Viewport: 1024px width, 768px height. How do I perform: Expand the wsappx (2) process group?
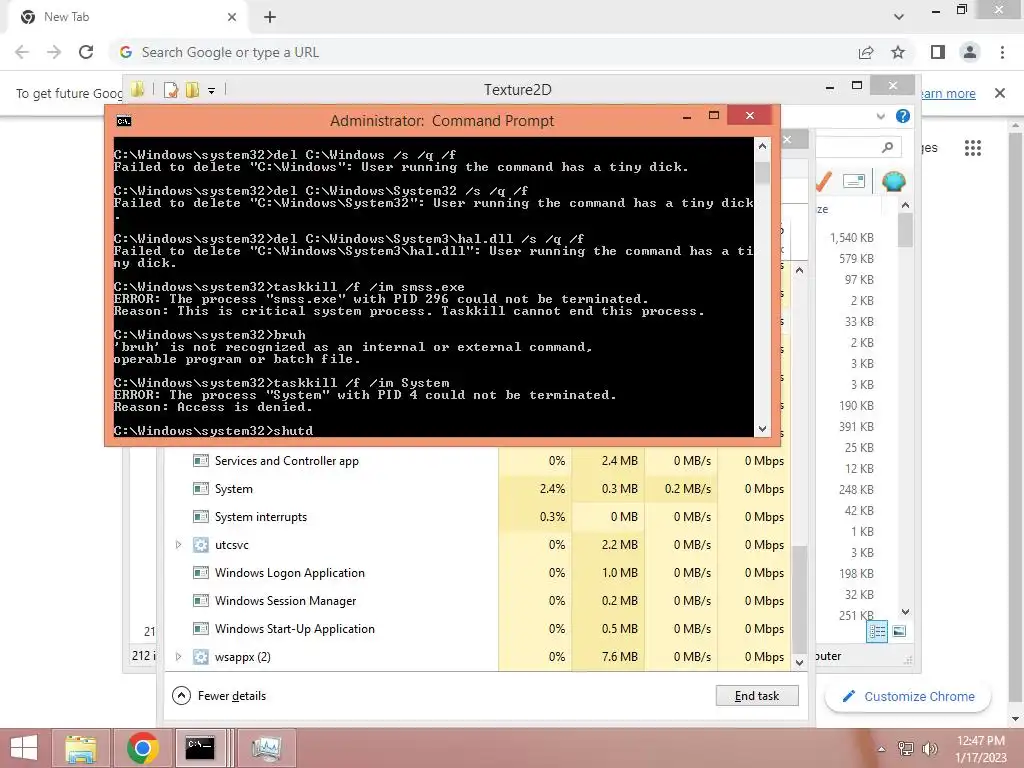point(178,656)
